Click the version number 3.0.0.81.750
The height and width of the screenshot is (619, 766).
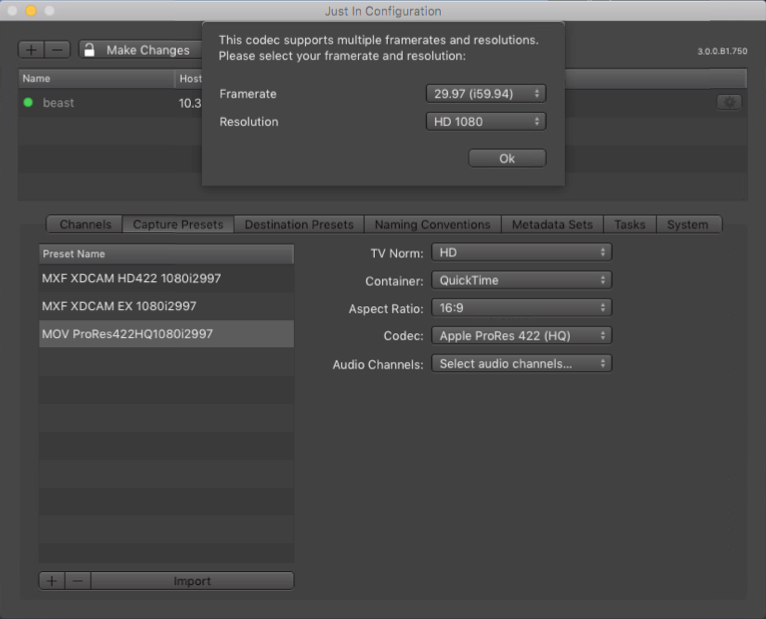(x=722, y=51)
